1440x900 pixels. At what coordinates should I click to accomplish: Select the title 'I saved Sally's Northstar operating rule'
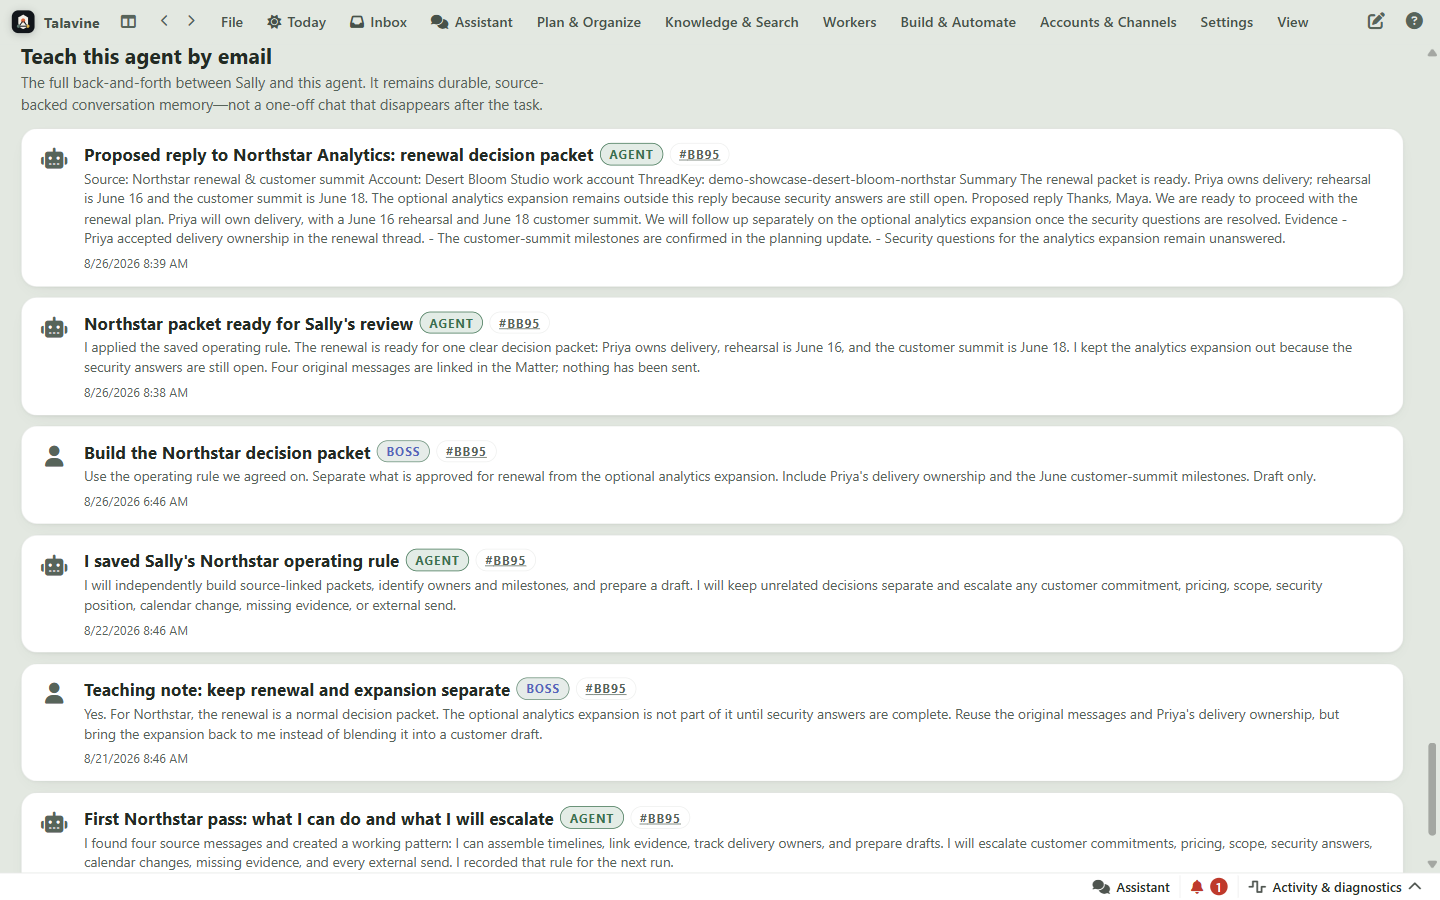click(241, 561)
